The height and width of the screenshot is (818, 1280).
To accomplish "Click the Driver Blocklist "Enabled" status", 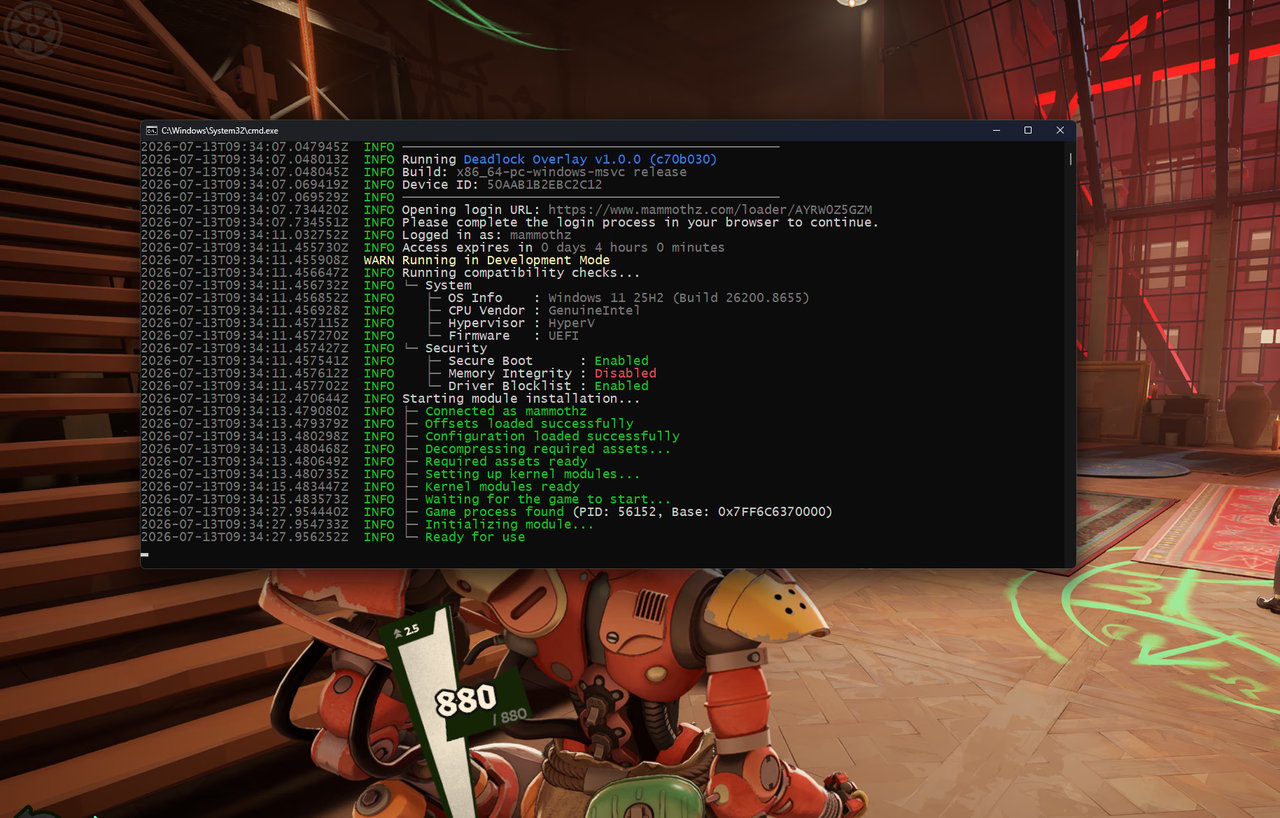I will point(621,386).
